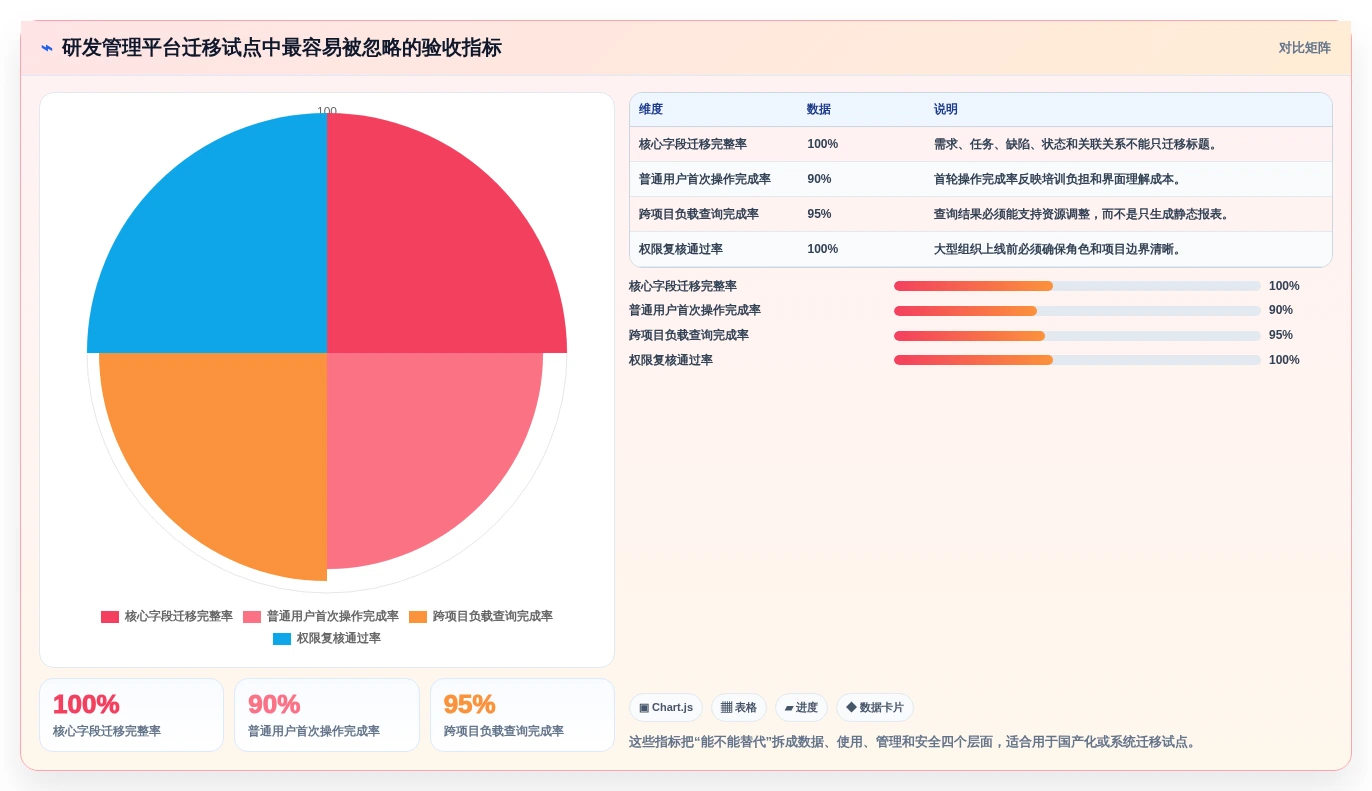Viewport: 1372px width, 791px height.
Task: Click the lightning icon beside the title
Action: [47, 48]
